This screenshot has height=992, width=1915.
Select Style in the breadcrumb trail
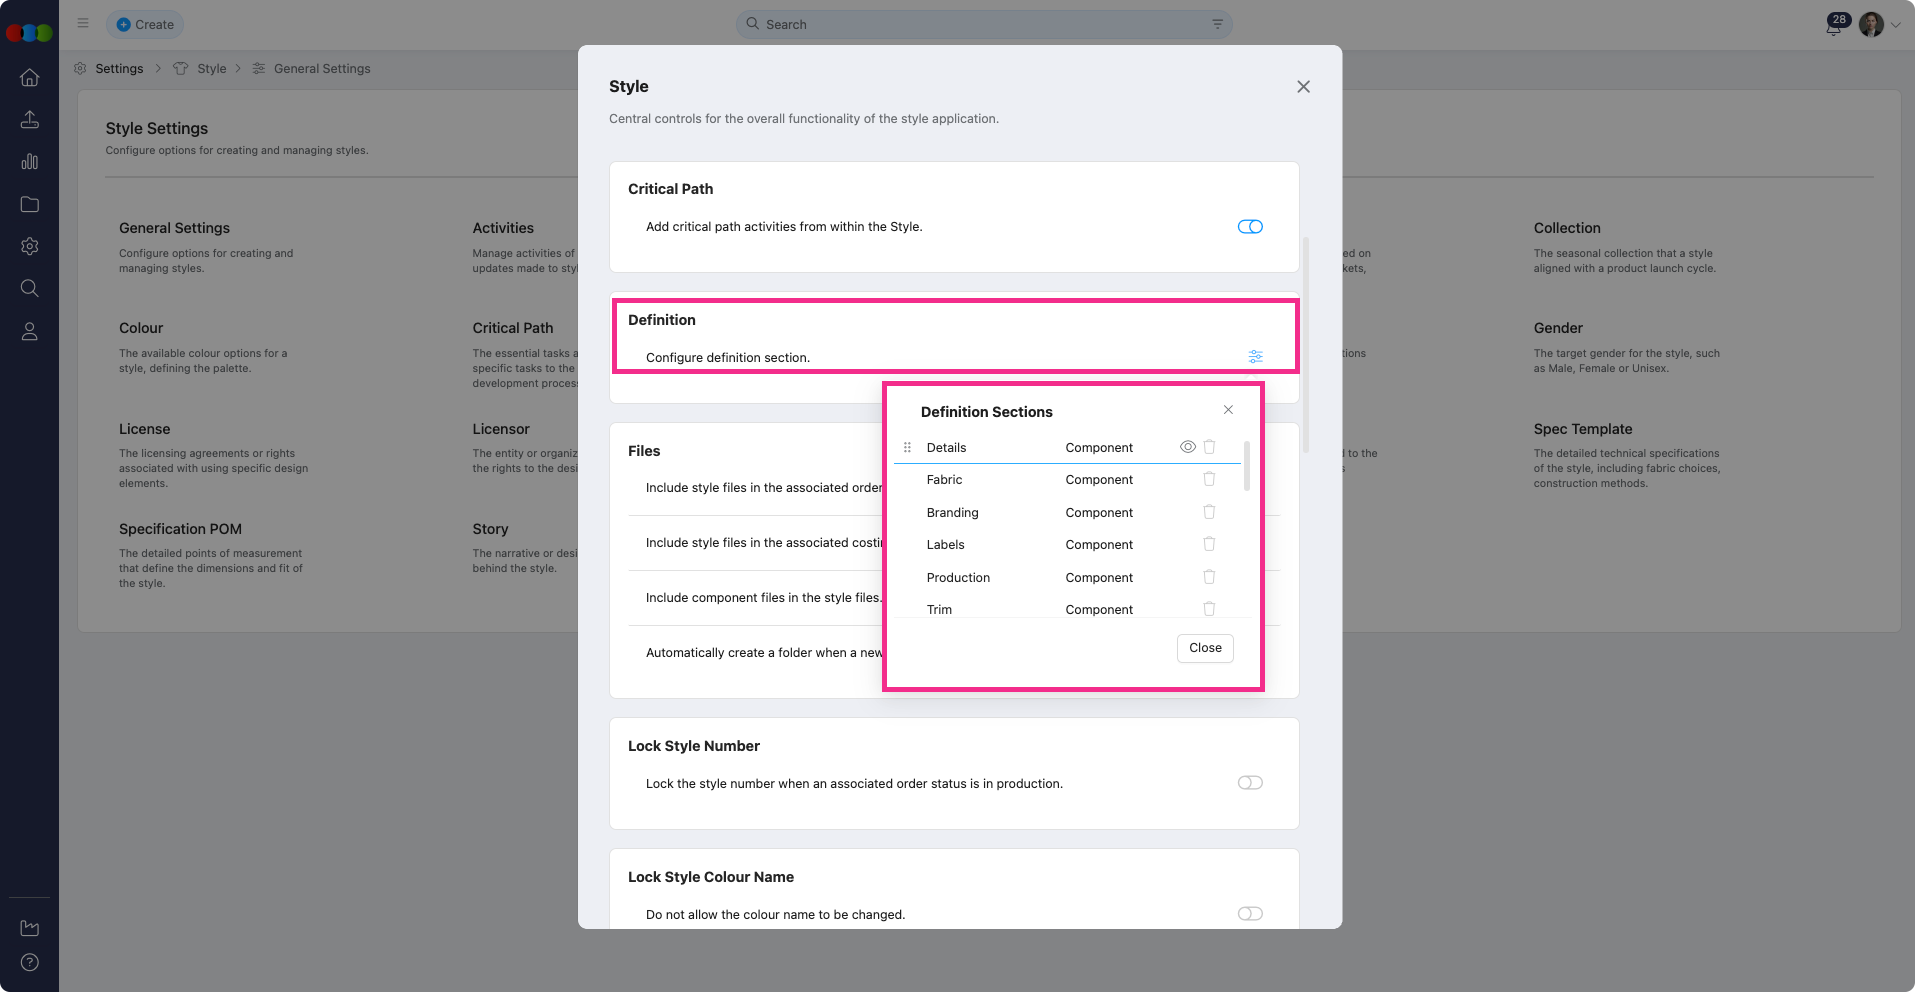coord(211,69)
